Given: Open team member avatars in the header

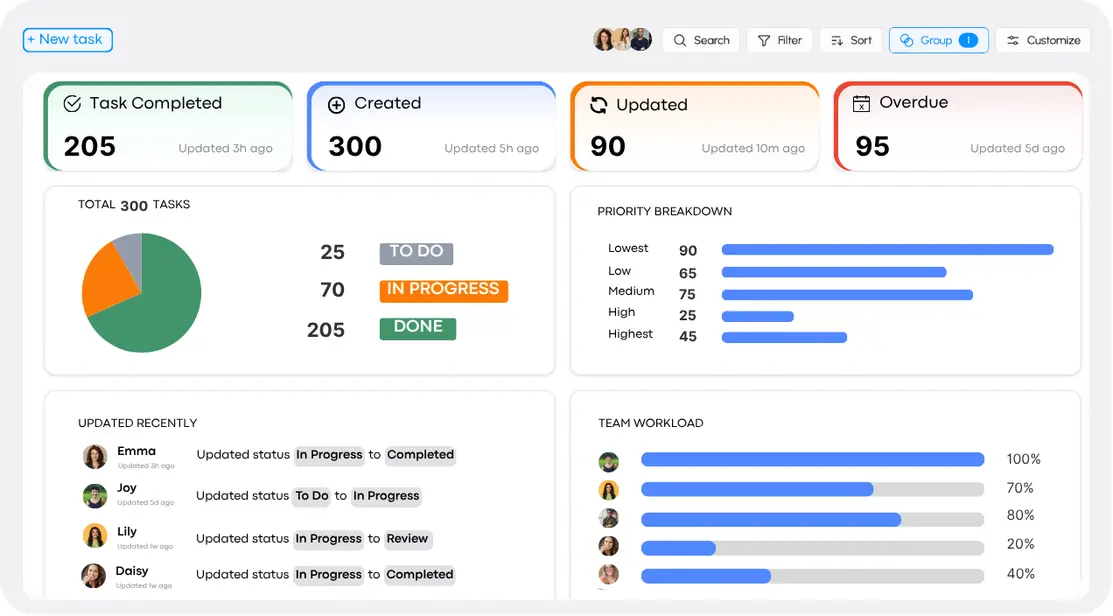Looking at the screenshot, I should [x=622, y=40].
